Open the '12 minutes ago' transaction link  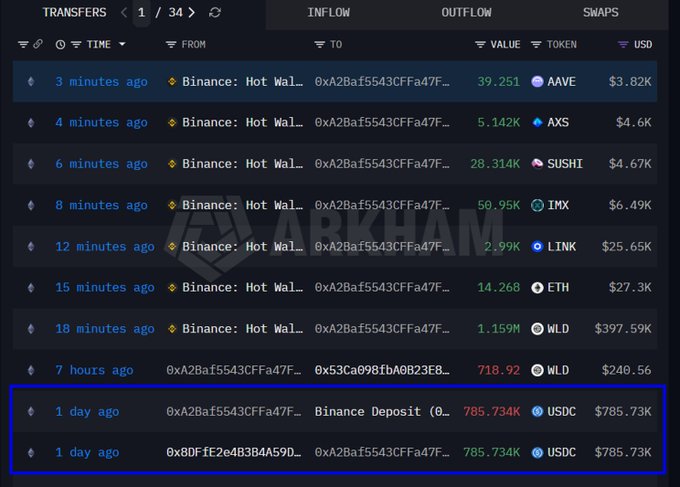coord(105,246)
